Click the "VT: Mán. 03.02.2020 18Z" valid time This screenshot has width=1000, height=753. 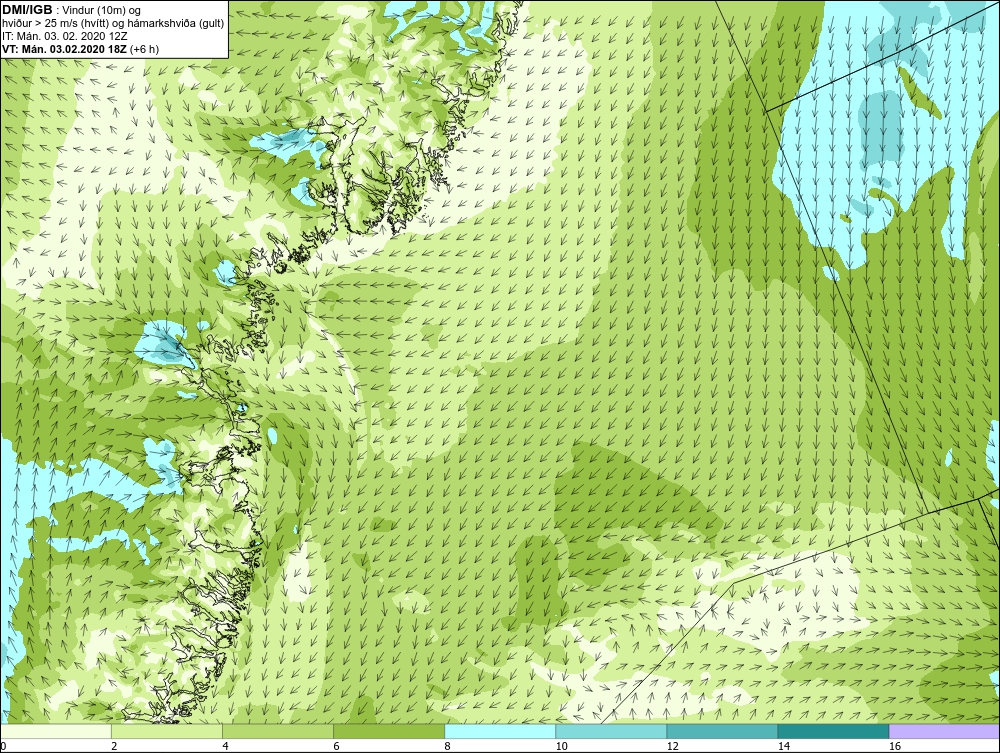(x=64, y=49)
